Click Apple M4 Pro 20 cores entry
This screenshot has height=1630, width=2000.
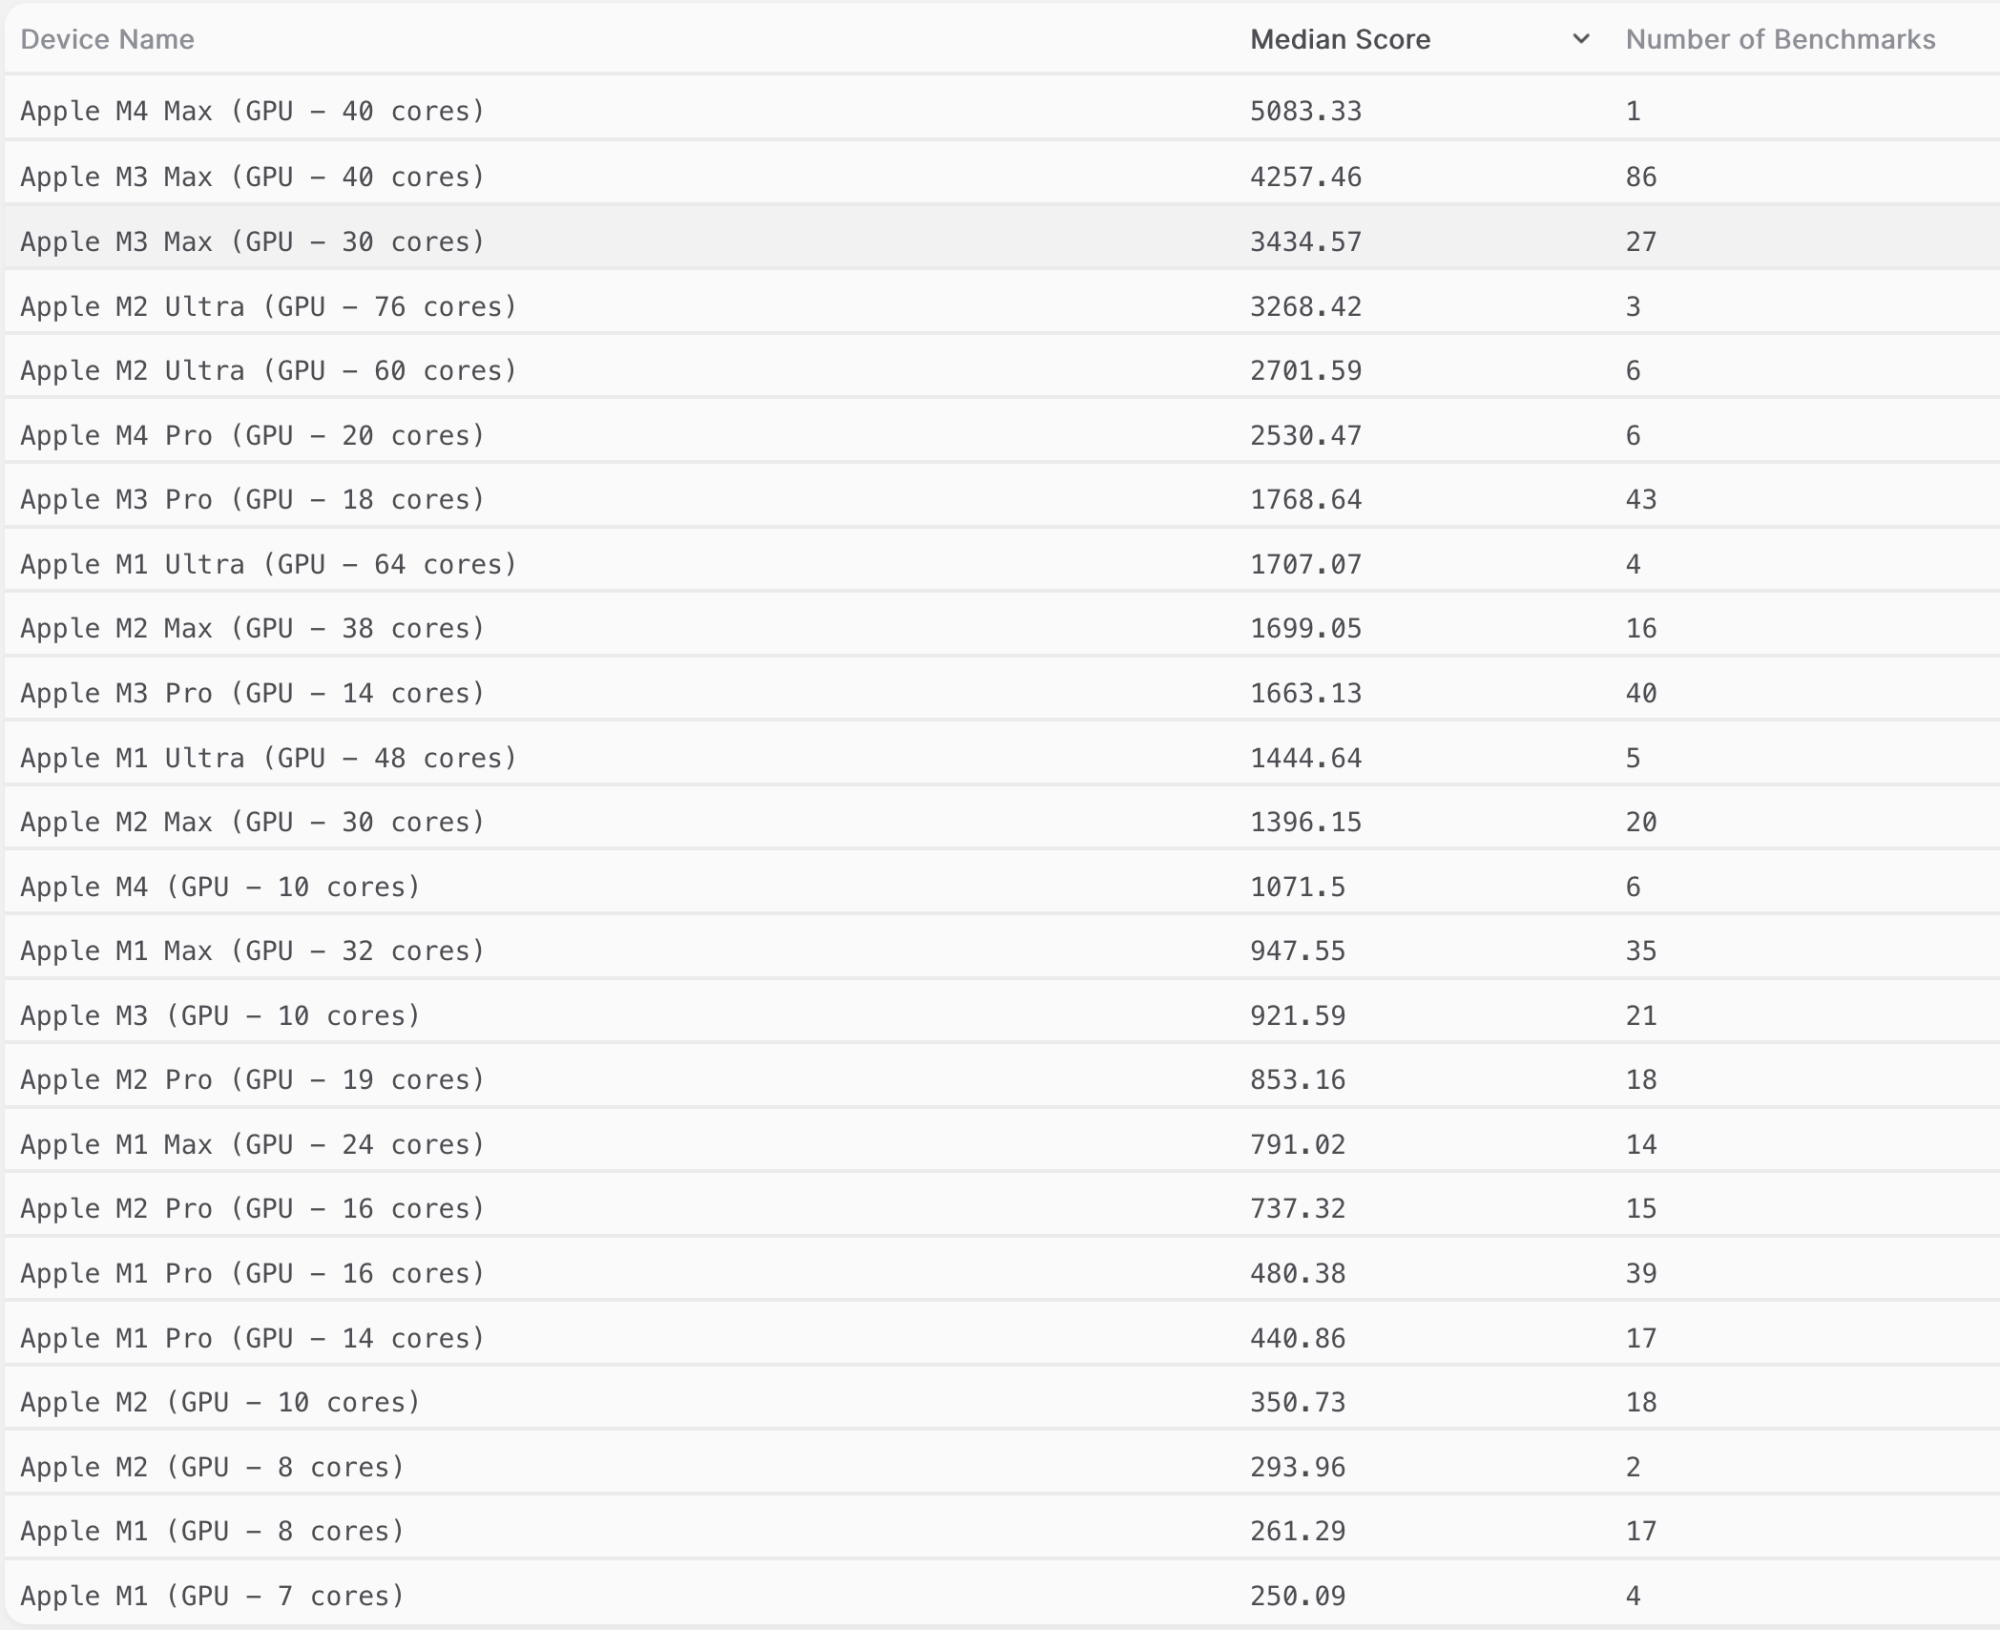click(252, 436)
